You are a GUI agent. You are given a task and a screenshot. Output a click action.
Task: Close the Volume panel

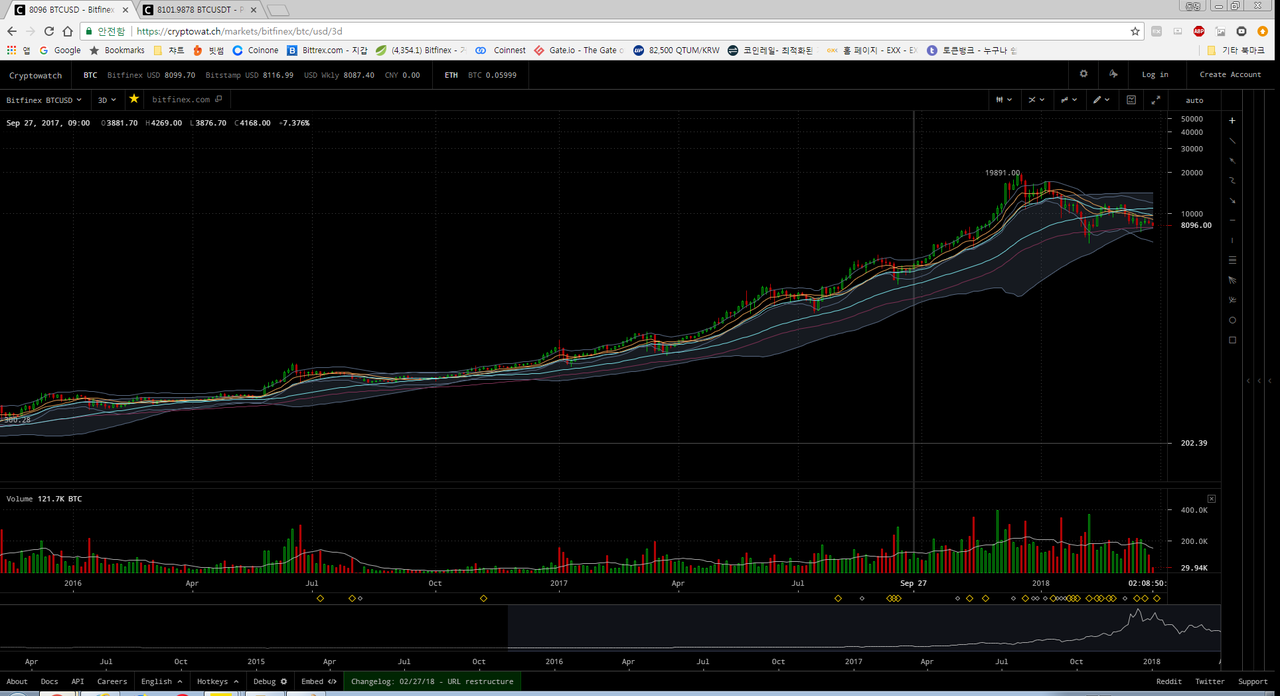(x=1211, y=498)
